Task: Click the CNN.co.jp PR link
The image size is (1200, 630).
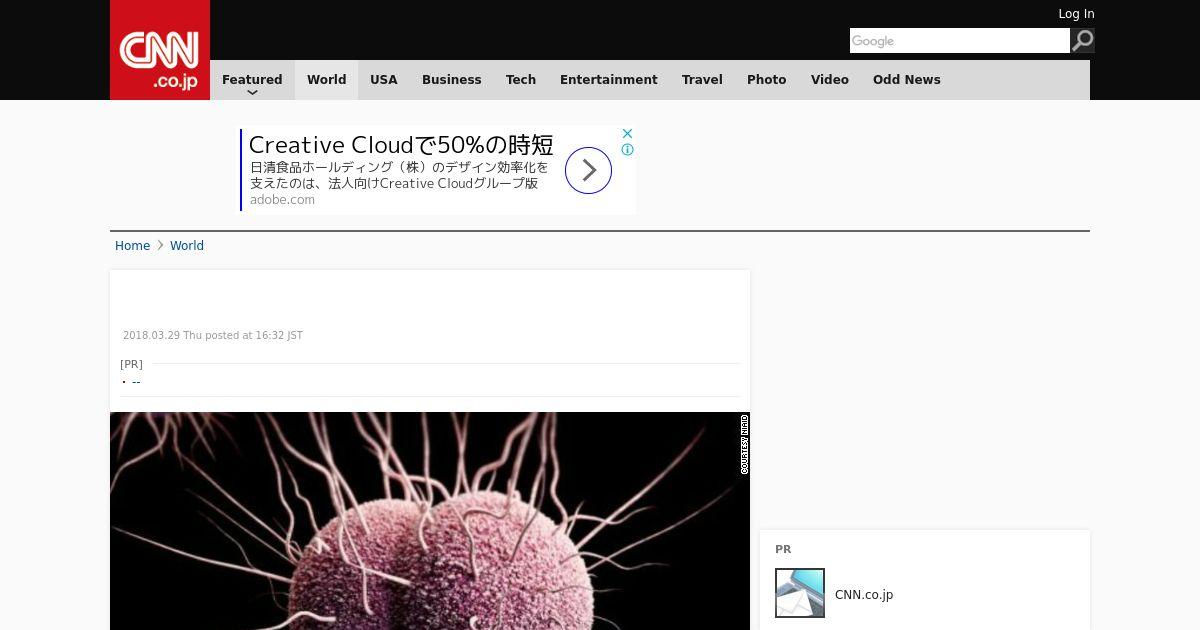Action: [864, 594]
